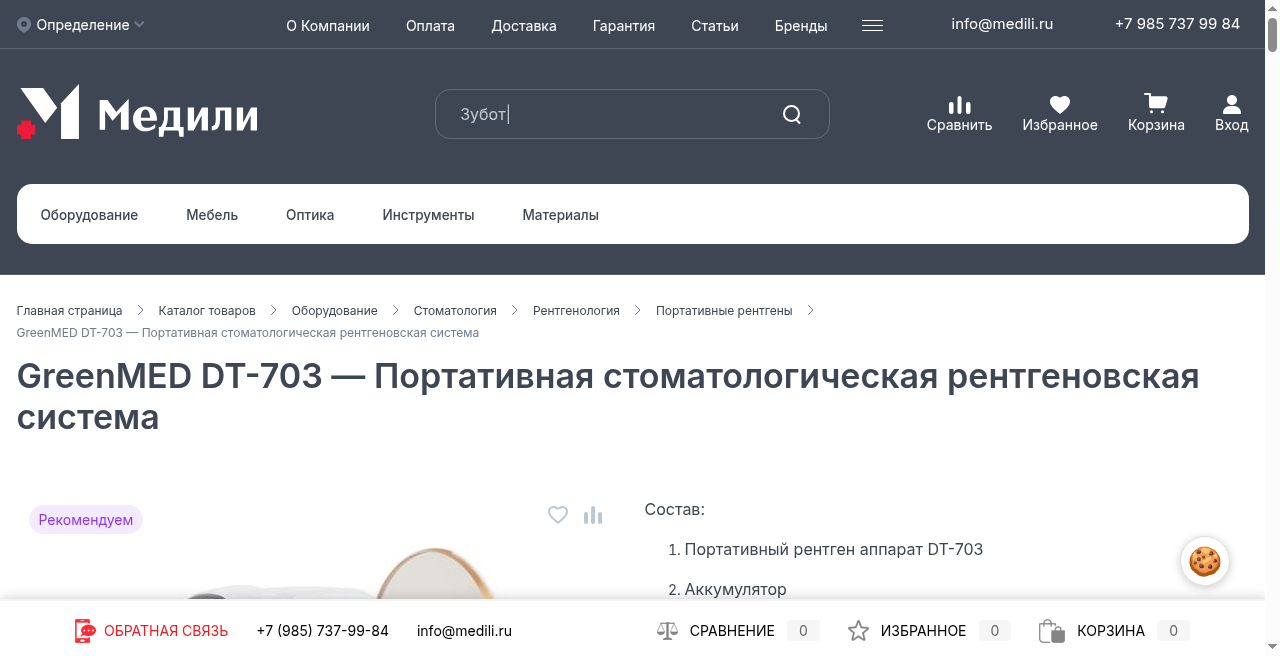Viewport: 1280px width, 656px height.
Task: Call header phone +7 985 737 99 84
Action: (x=1177, y=24)
